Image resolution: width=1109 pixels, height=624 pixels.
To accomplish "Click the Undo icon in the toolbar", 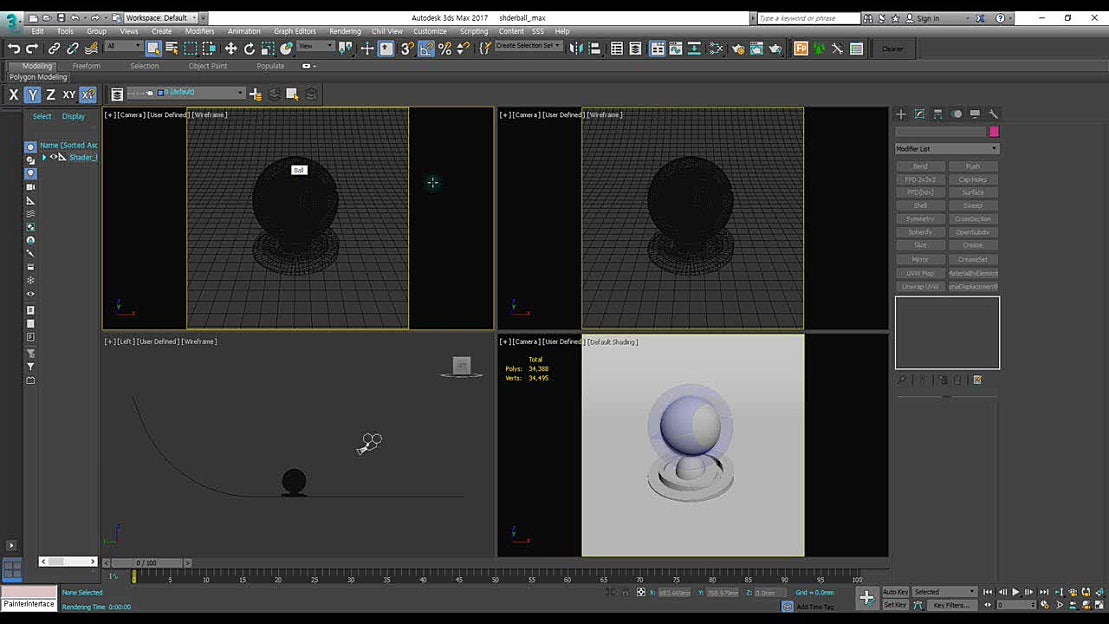I will 13,48.
